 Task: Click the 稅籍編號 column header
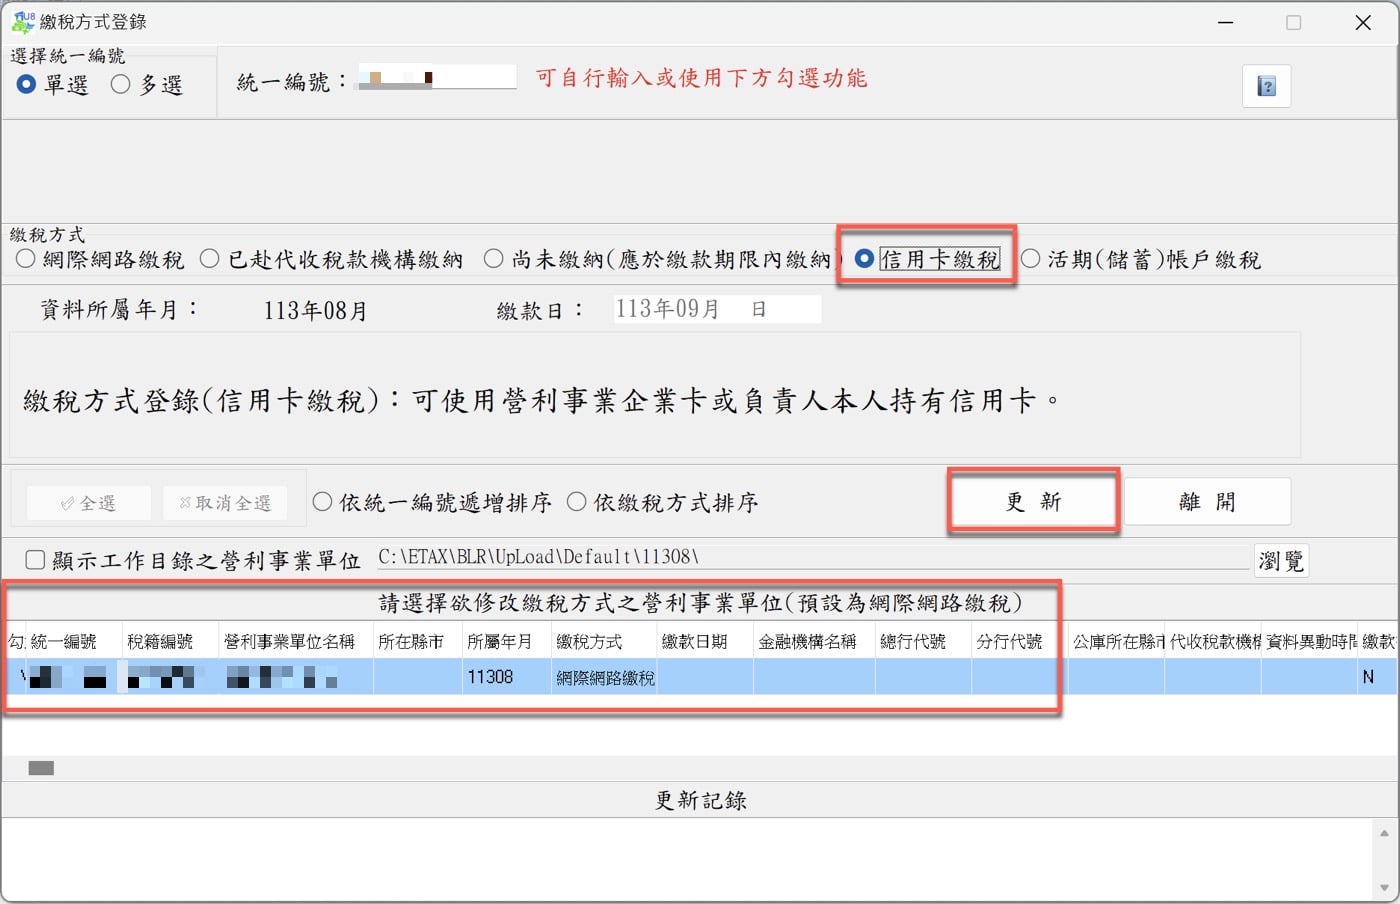click(169, 641)
